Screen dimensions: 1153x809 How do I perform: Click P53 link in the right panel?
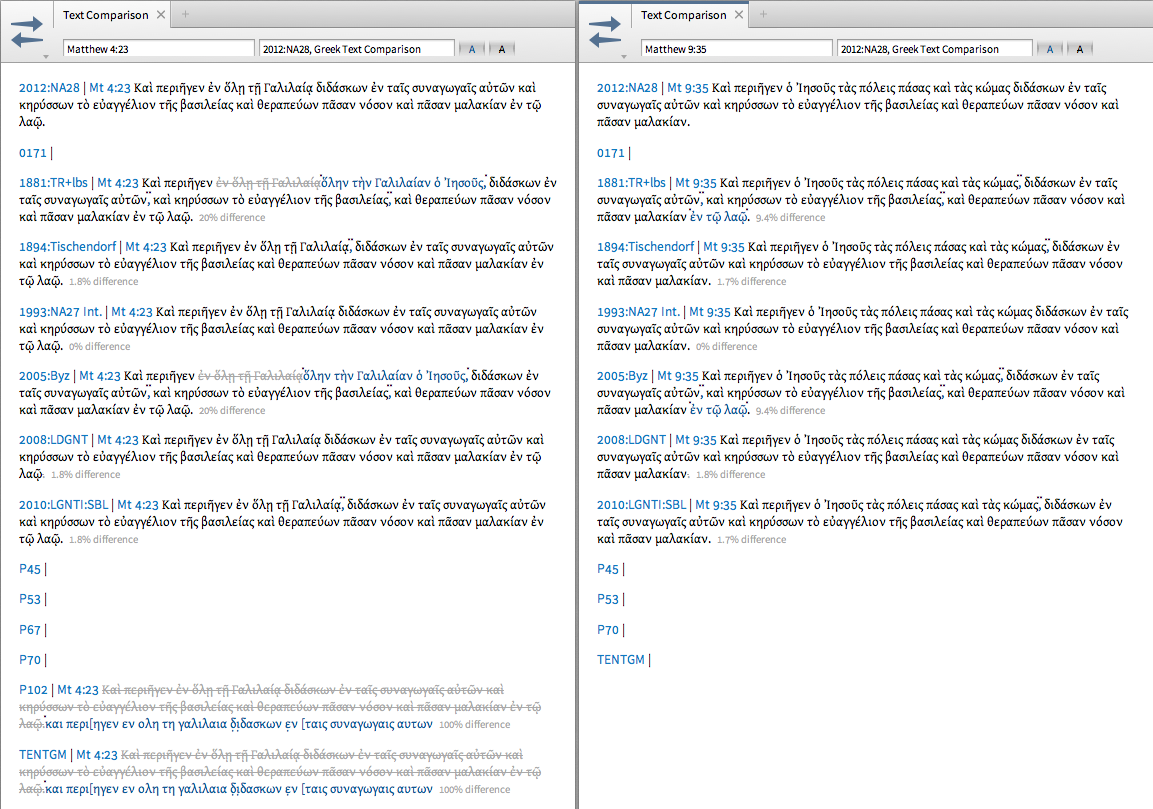(608, 599)
